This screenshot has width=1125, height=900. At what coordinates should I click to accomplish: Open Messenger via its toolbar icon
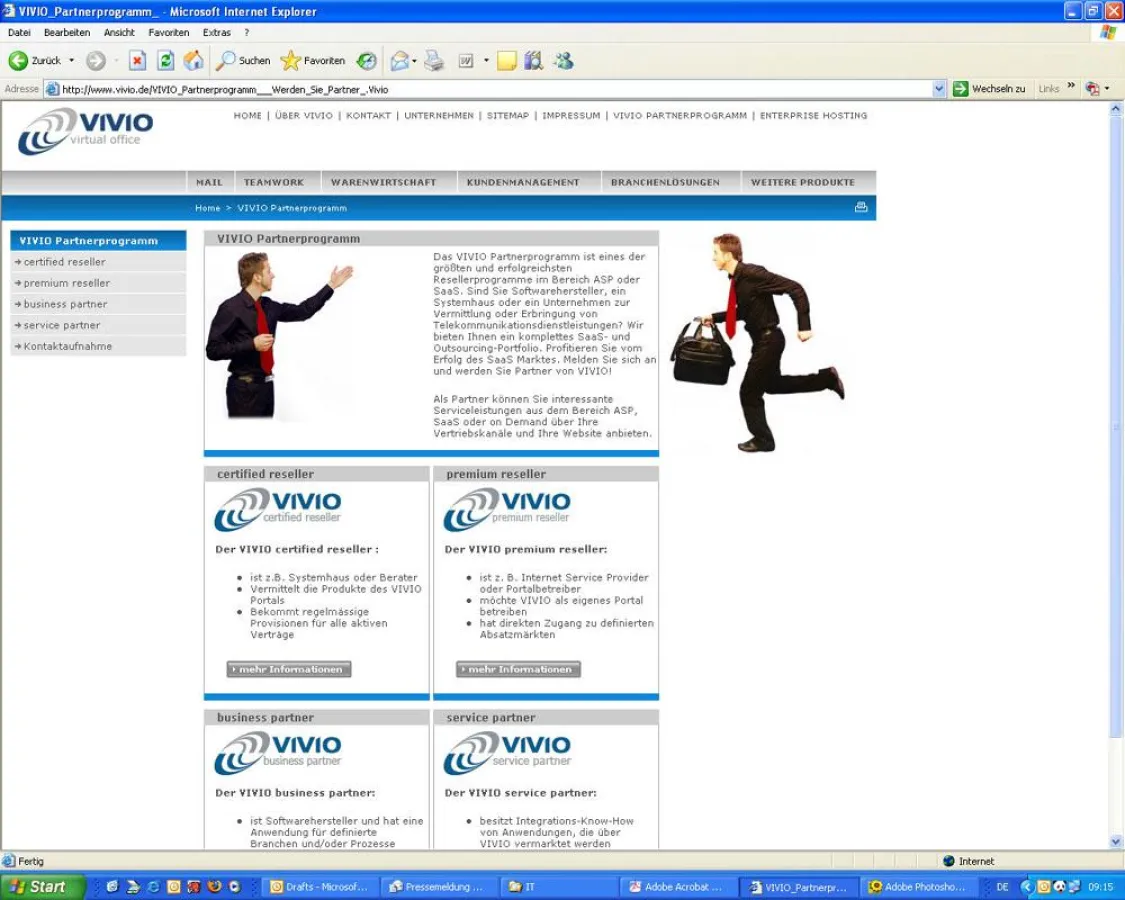[x=562, y=61]
